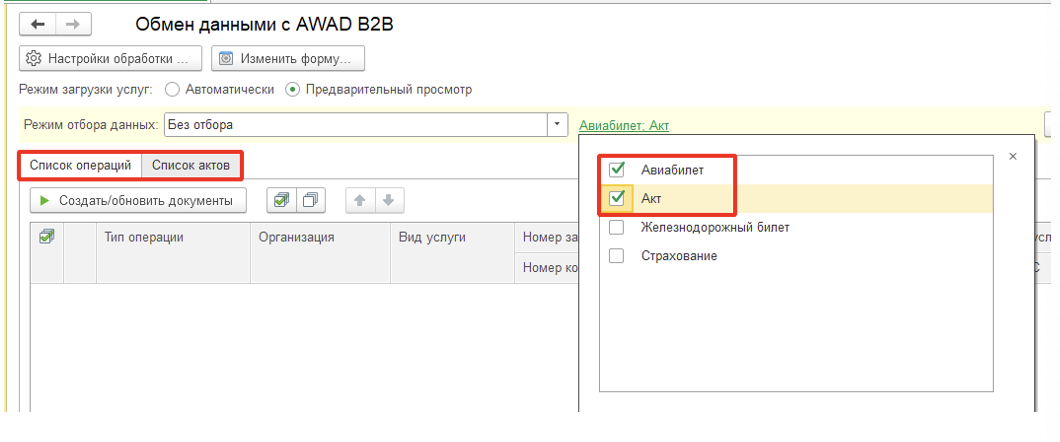Check the Страхование checkbox

click(x=617, y=256)
